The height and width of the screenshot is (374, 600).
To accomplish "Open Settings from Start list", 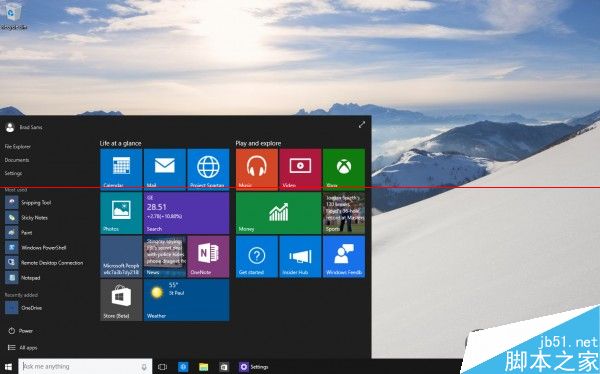I will pos(13,173).
